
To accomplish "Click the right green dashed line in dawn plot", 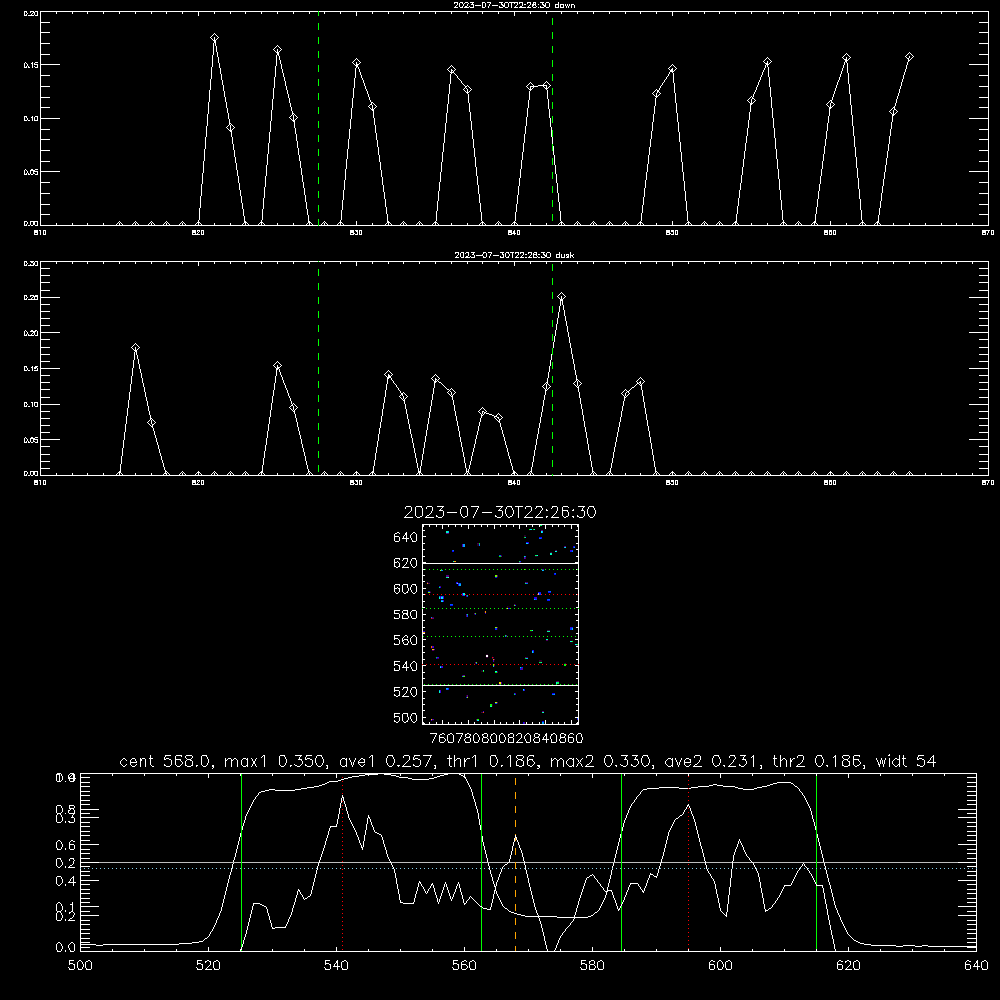I will (552, 118).
